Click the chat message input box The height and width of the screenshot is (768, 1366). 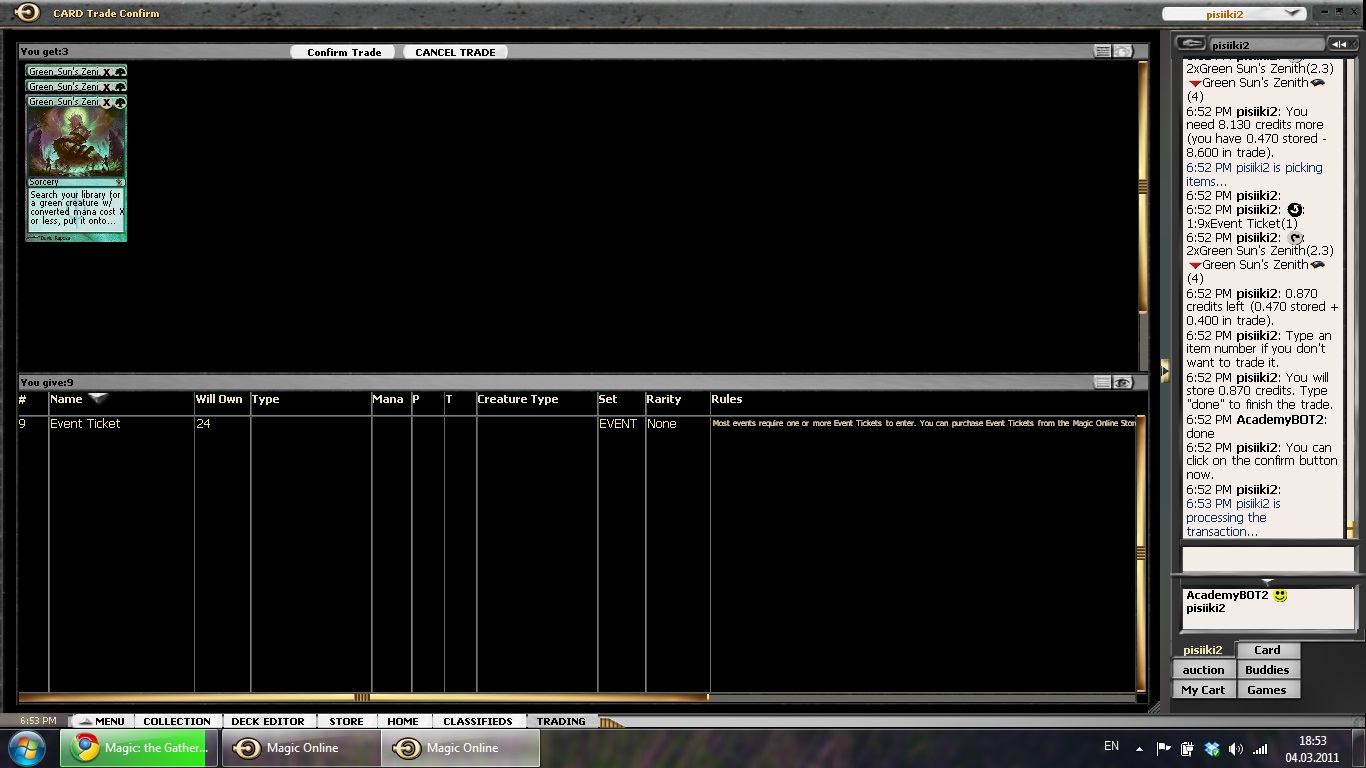pyautogui.click(x=1267, y=559)
